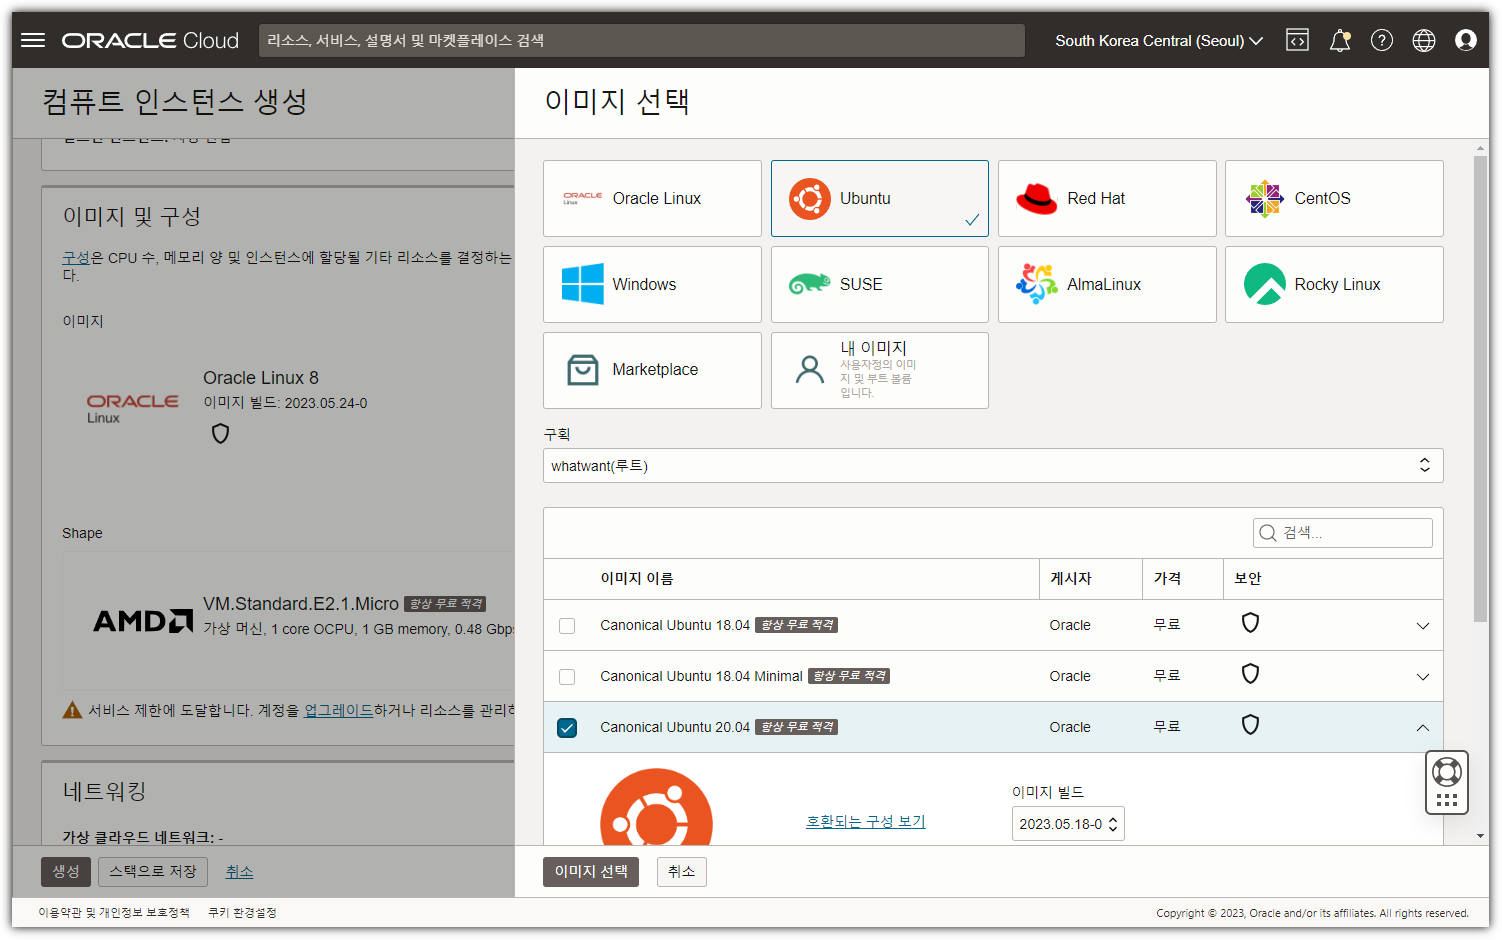The height and width of the screenshot is (940, 1502).
Task: Click the top resource search bar
Action: pos(642,41)
